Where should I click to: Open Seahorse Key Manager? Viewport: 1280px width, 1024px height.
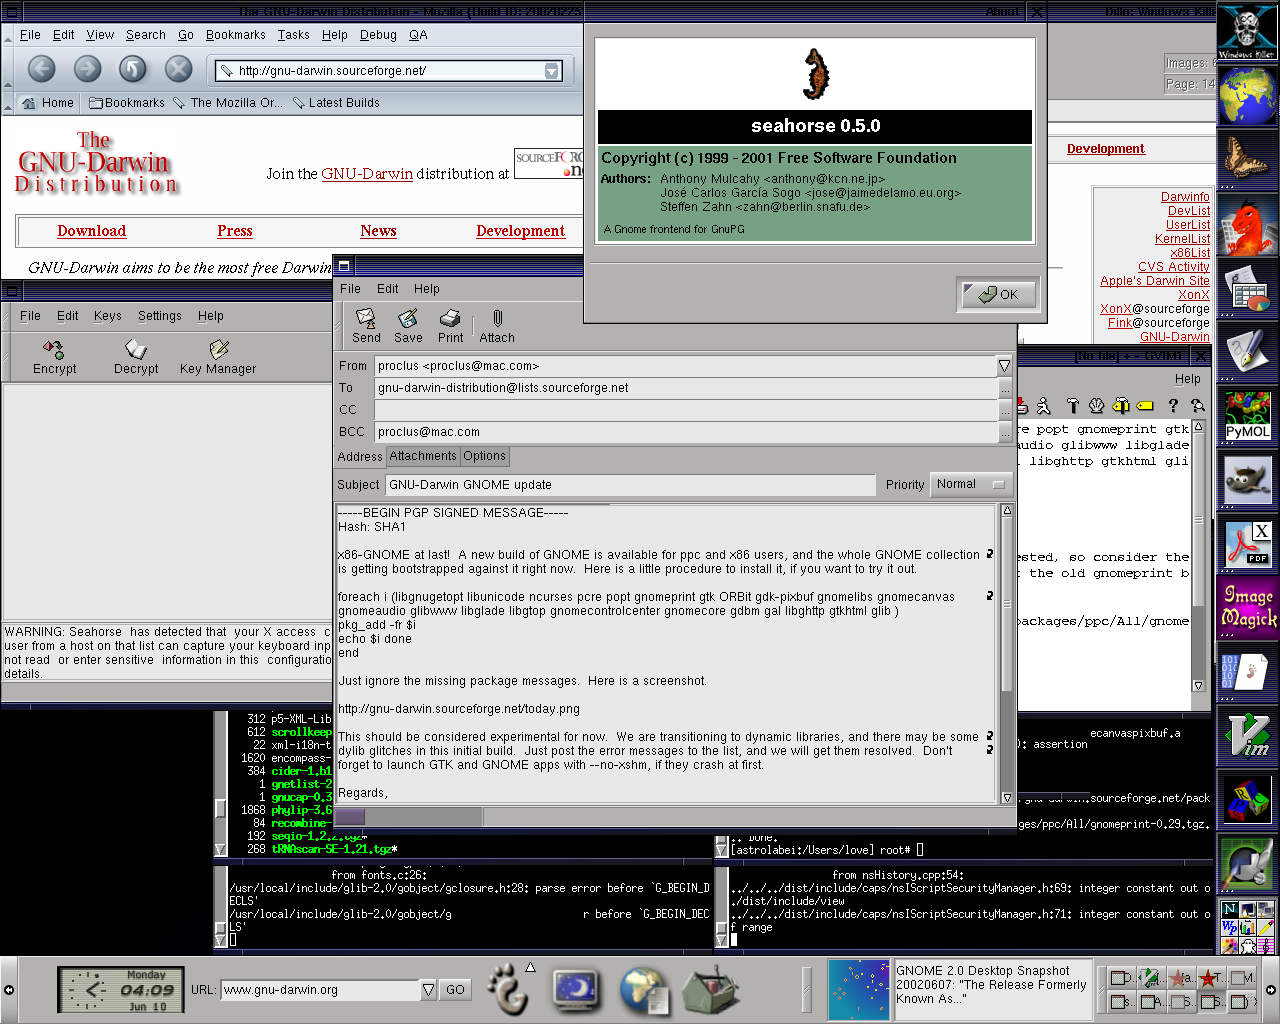click(x=218, y=357)
